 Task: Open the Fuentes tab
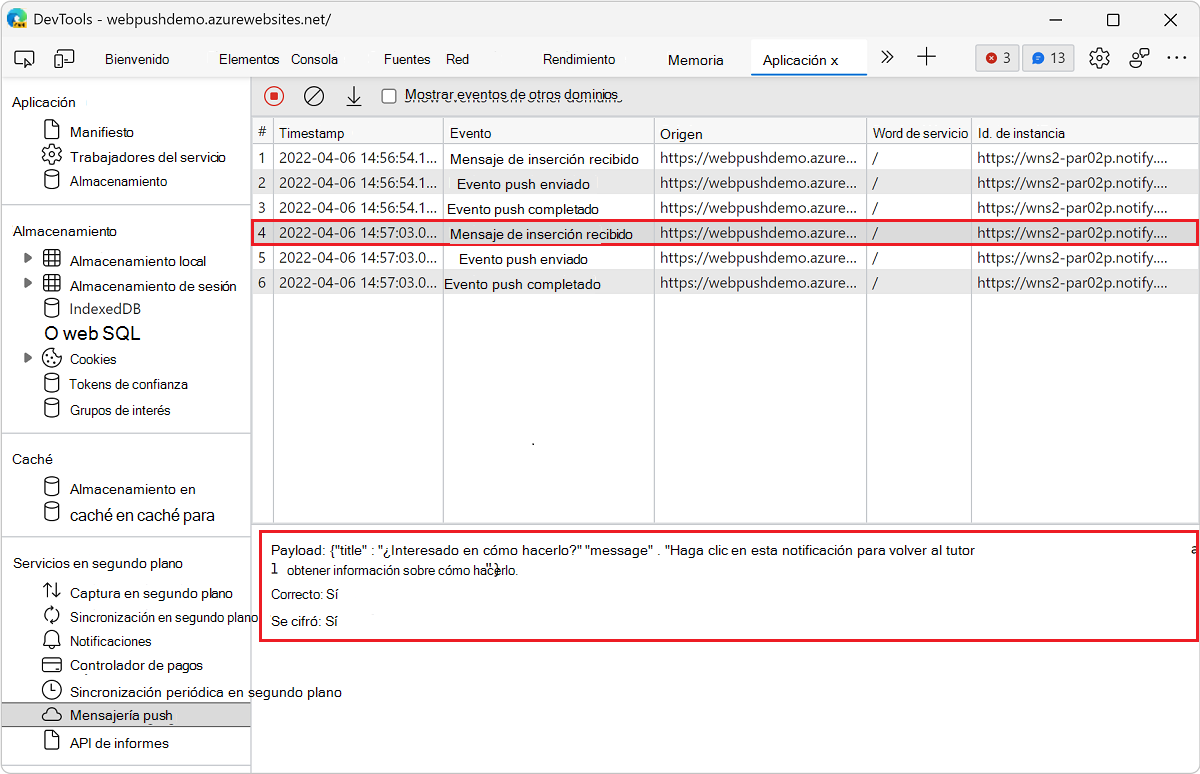[x=407, y=59]
